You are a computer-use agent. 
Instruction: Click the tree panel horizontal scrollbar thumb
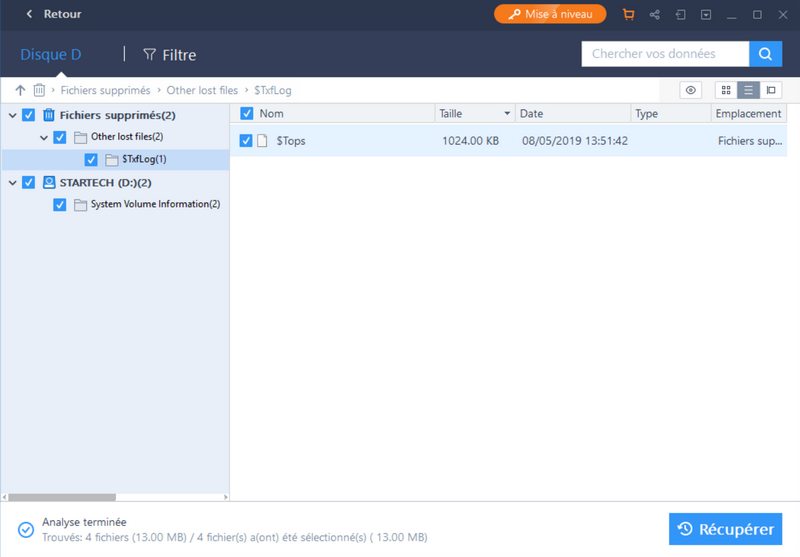pyautogui.click(x=62, y=497)
